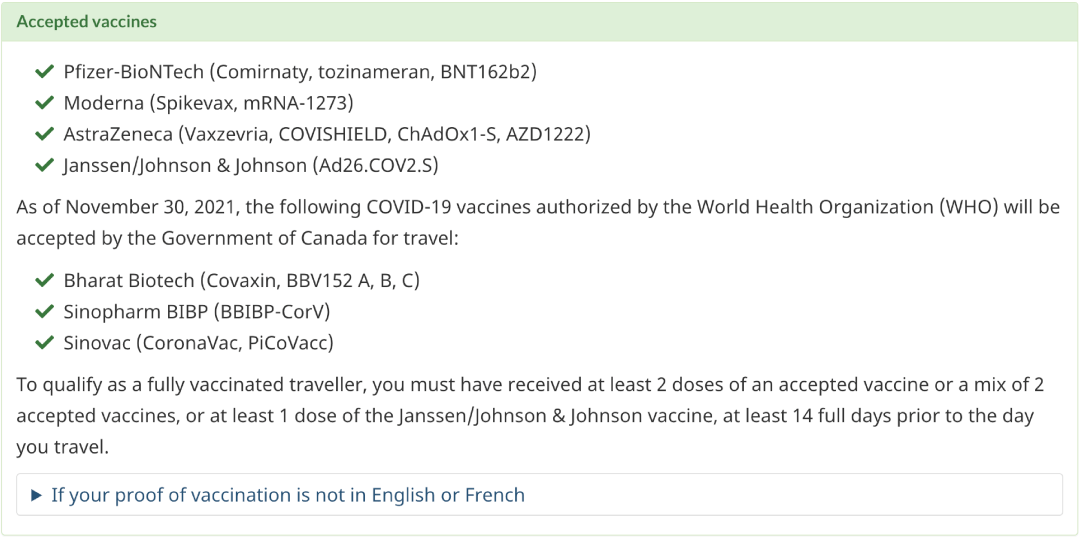Select the Bharat Biotech (Covaxin) list item
This screenshot has width=1080, height=537.
(242, 280)
